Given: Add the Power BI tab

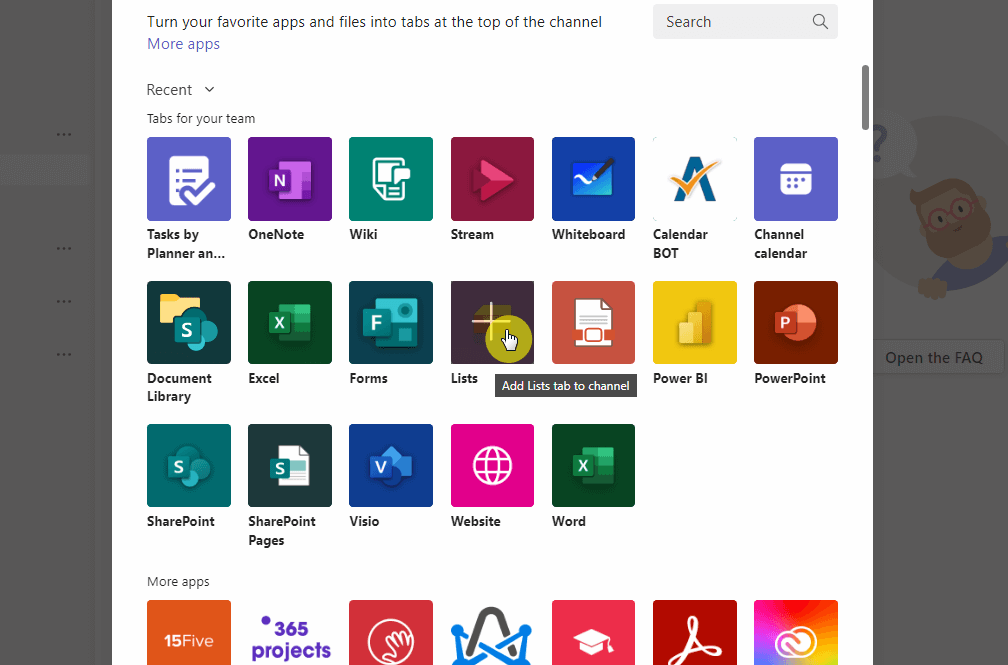Looking at the screenshot, I should click(695, 322).
